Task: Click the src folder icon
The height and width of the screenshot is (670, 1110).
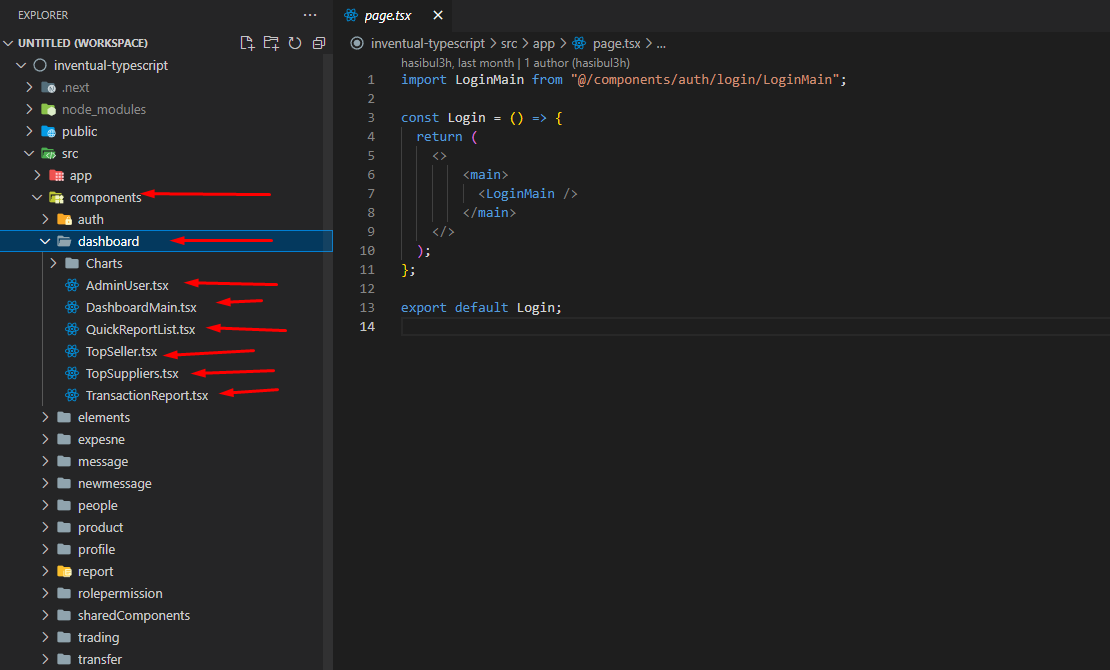Action: pos(49,154)
